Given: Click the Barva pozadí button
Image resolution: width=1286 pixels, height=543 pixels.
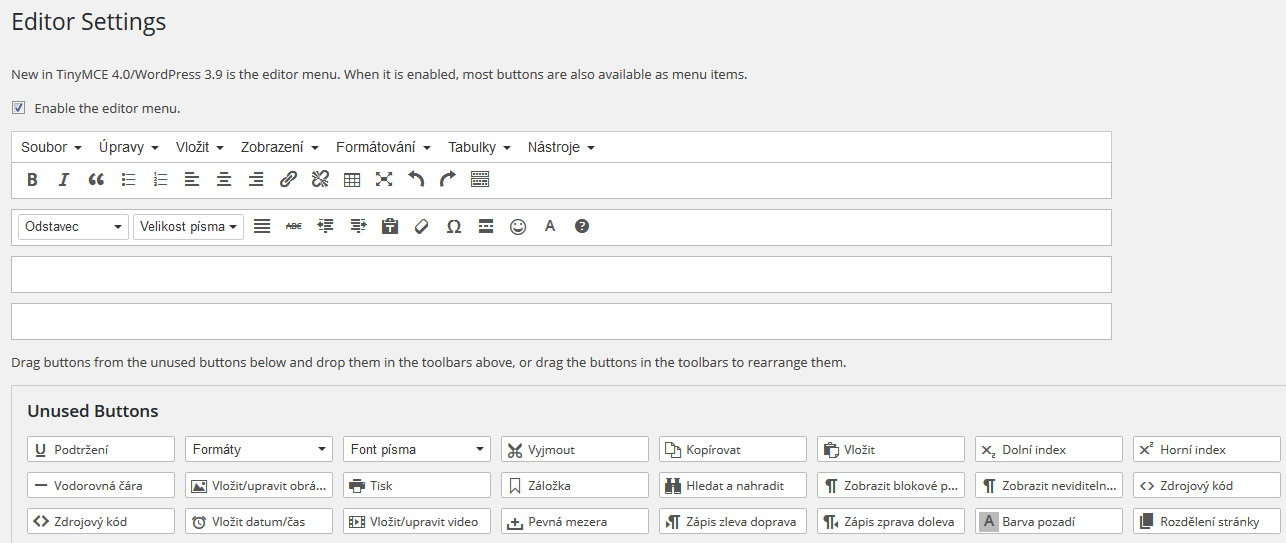Looking at the screenshot, I should click(x=1049, y=522).
